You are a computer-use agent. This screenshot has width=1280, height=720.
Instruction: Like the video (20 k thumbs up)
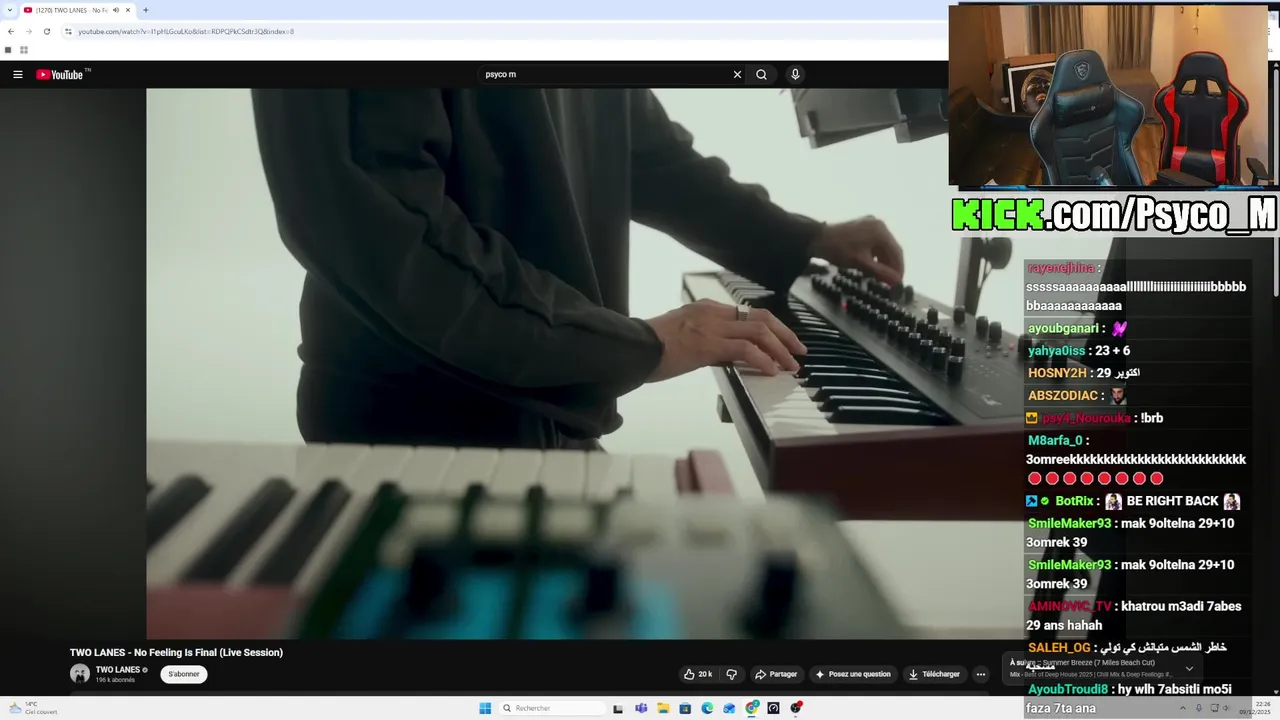click(x=698, y=674)
